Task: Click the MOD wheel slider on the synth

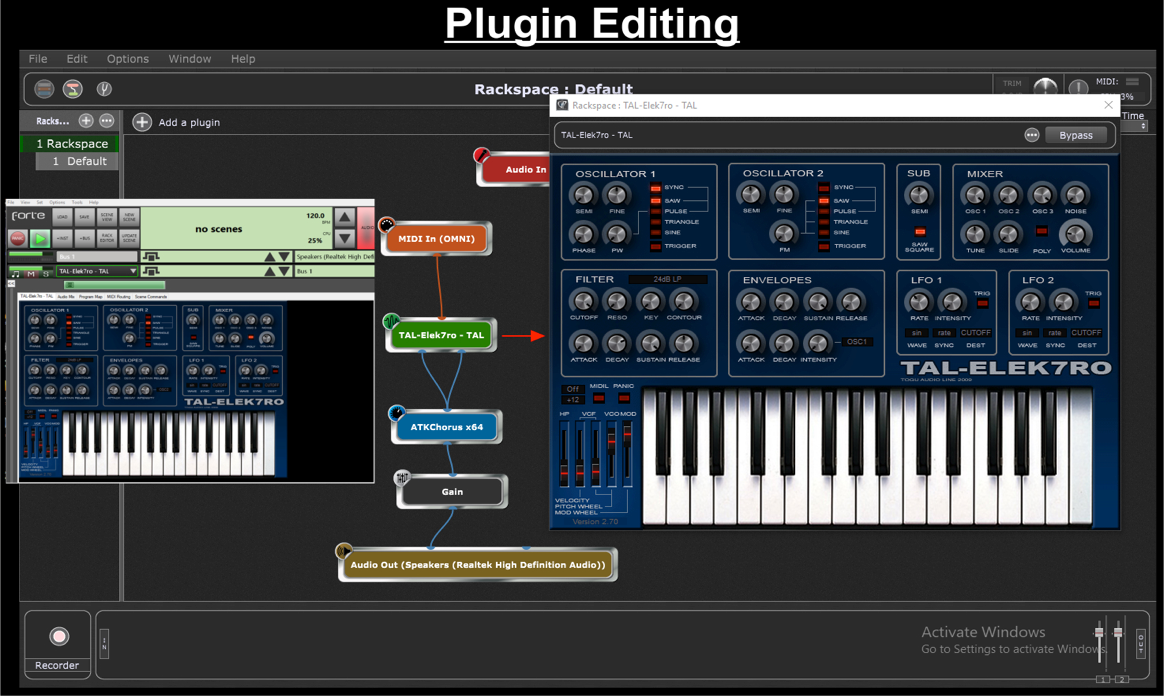Action: [627, 454]
